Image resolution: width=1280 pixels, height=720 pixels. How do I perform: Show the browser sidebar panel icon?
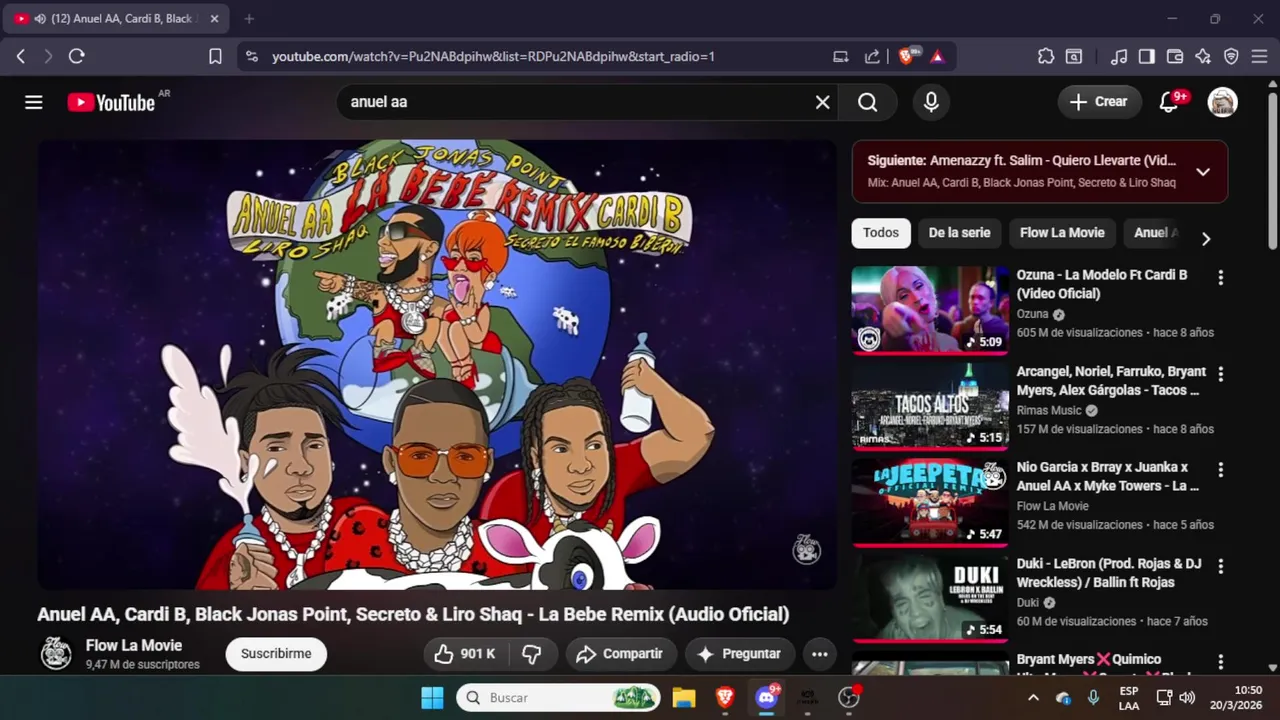tap(1147, 57)
